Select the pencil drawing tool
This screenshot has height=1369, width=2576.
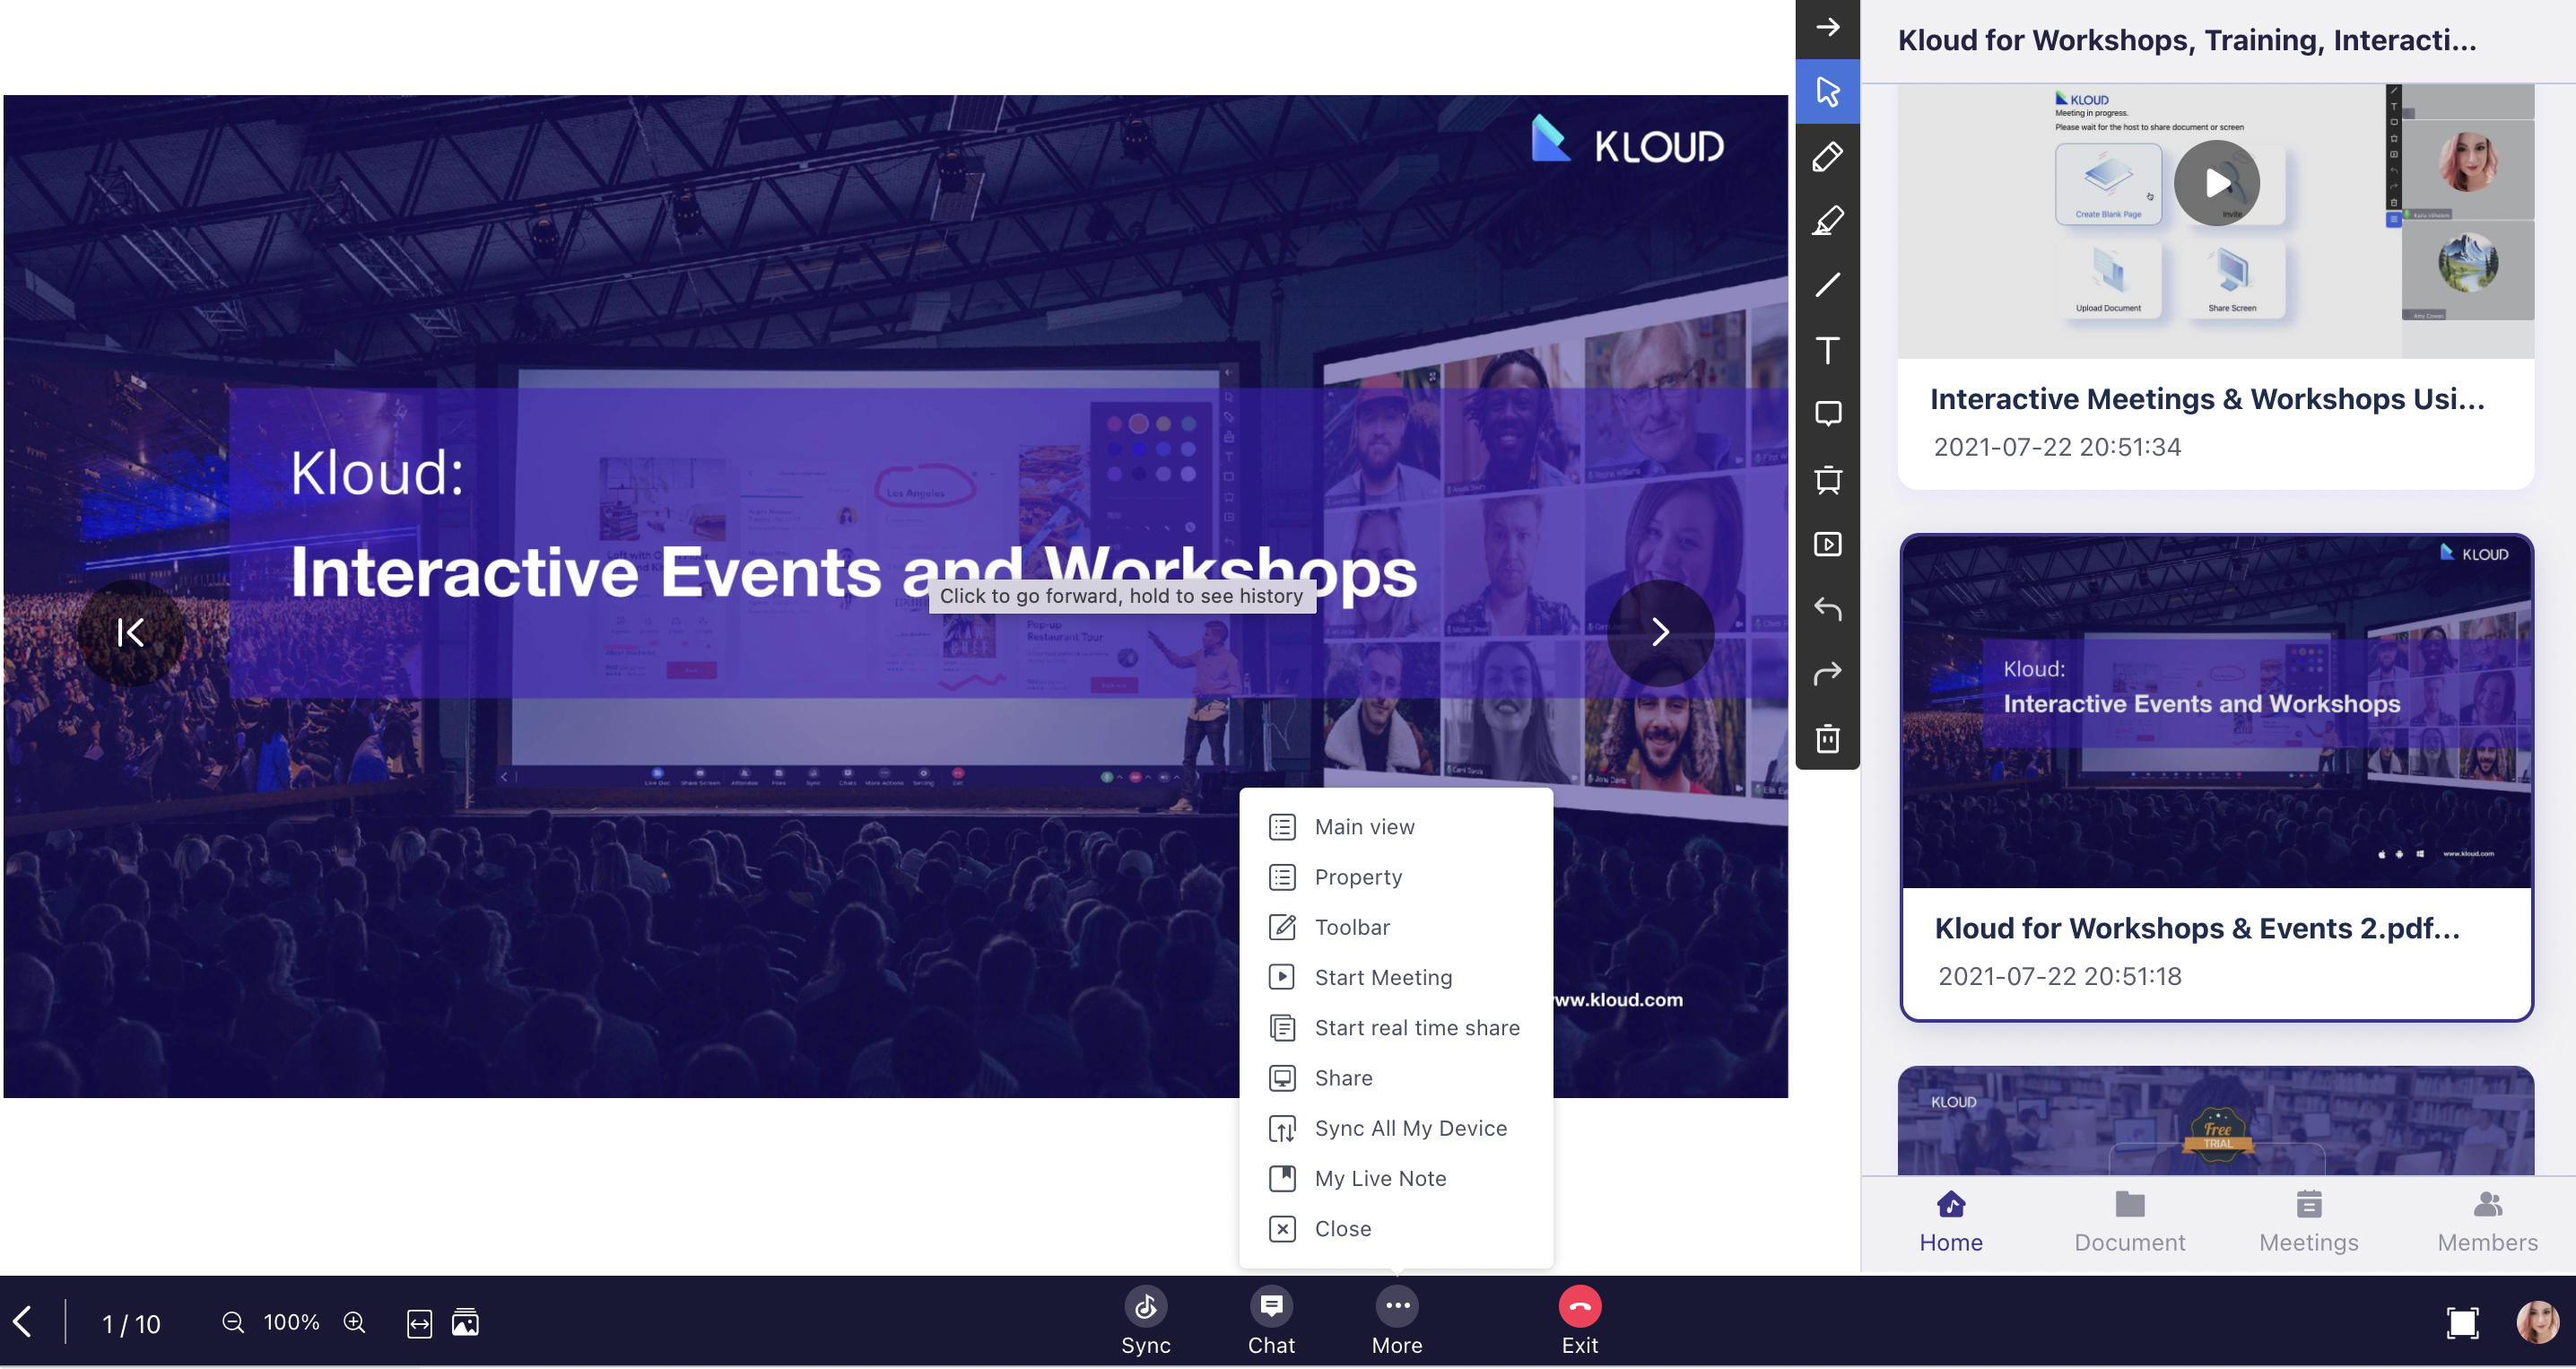1827,156
